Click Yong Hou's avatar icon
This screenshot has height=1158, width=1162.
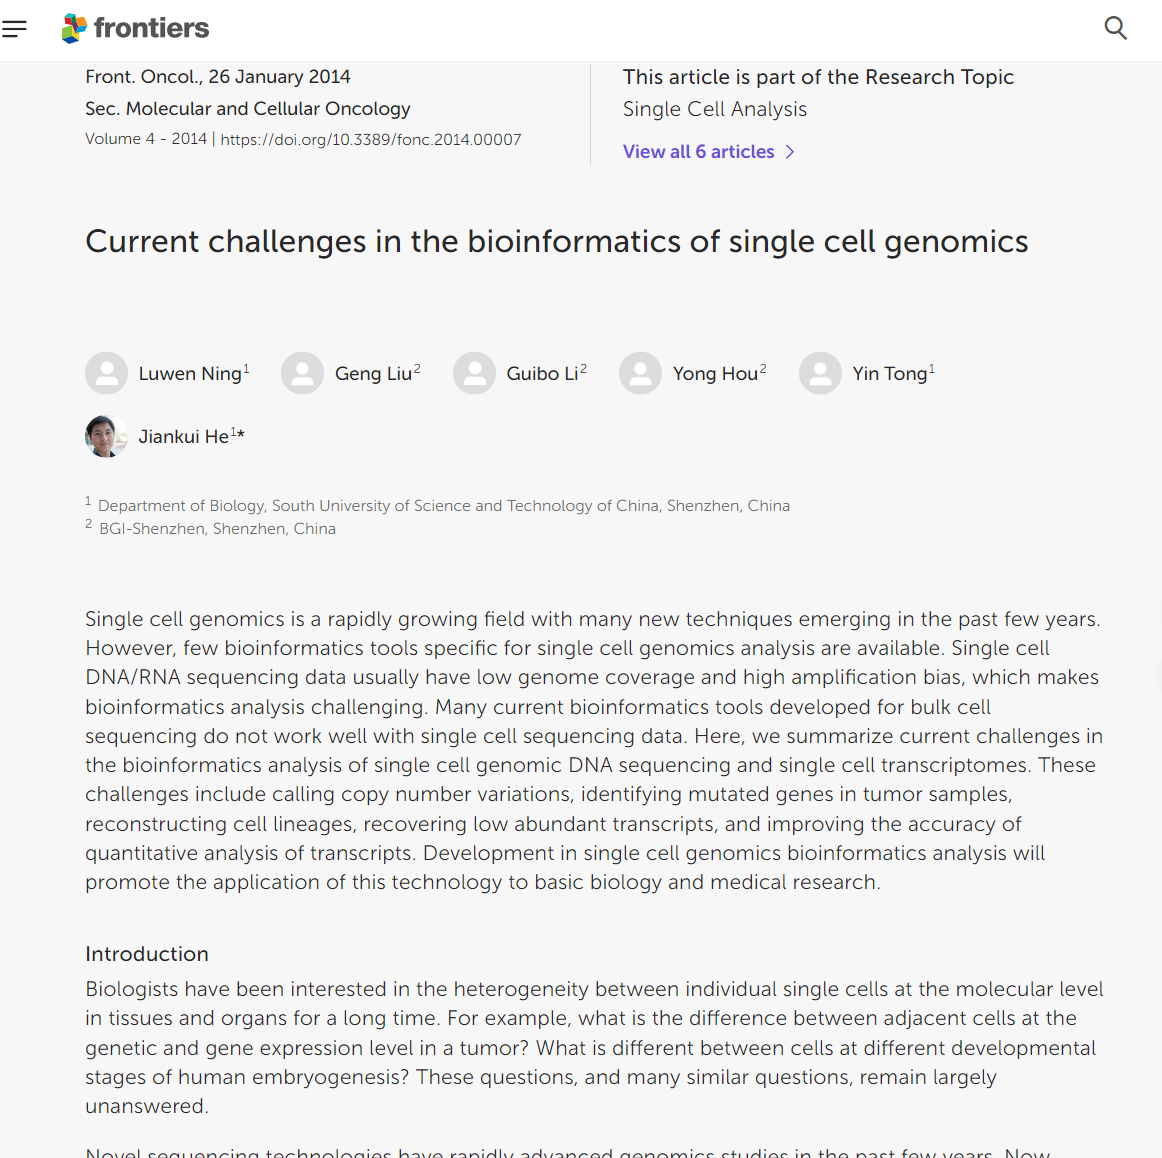pos(640,373)
